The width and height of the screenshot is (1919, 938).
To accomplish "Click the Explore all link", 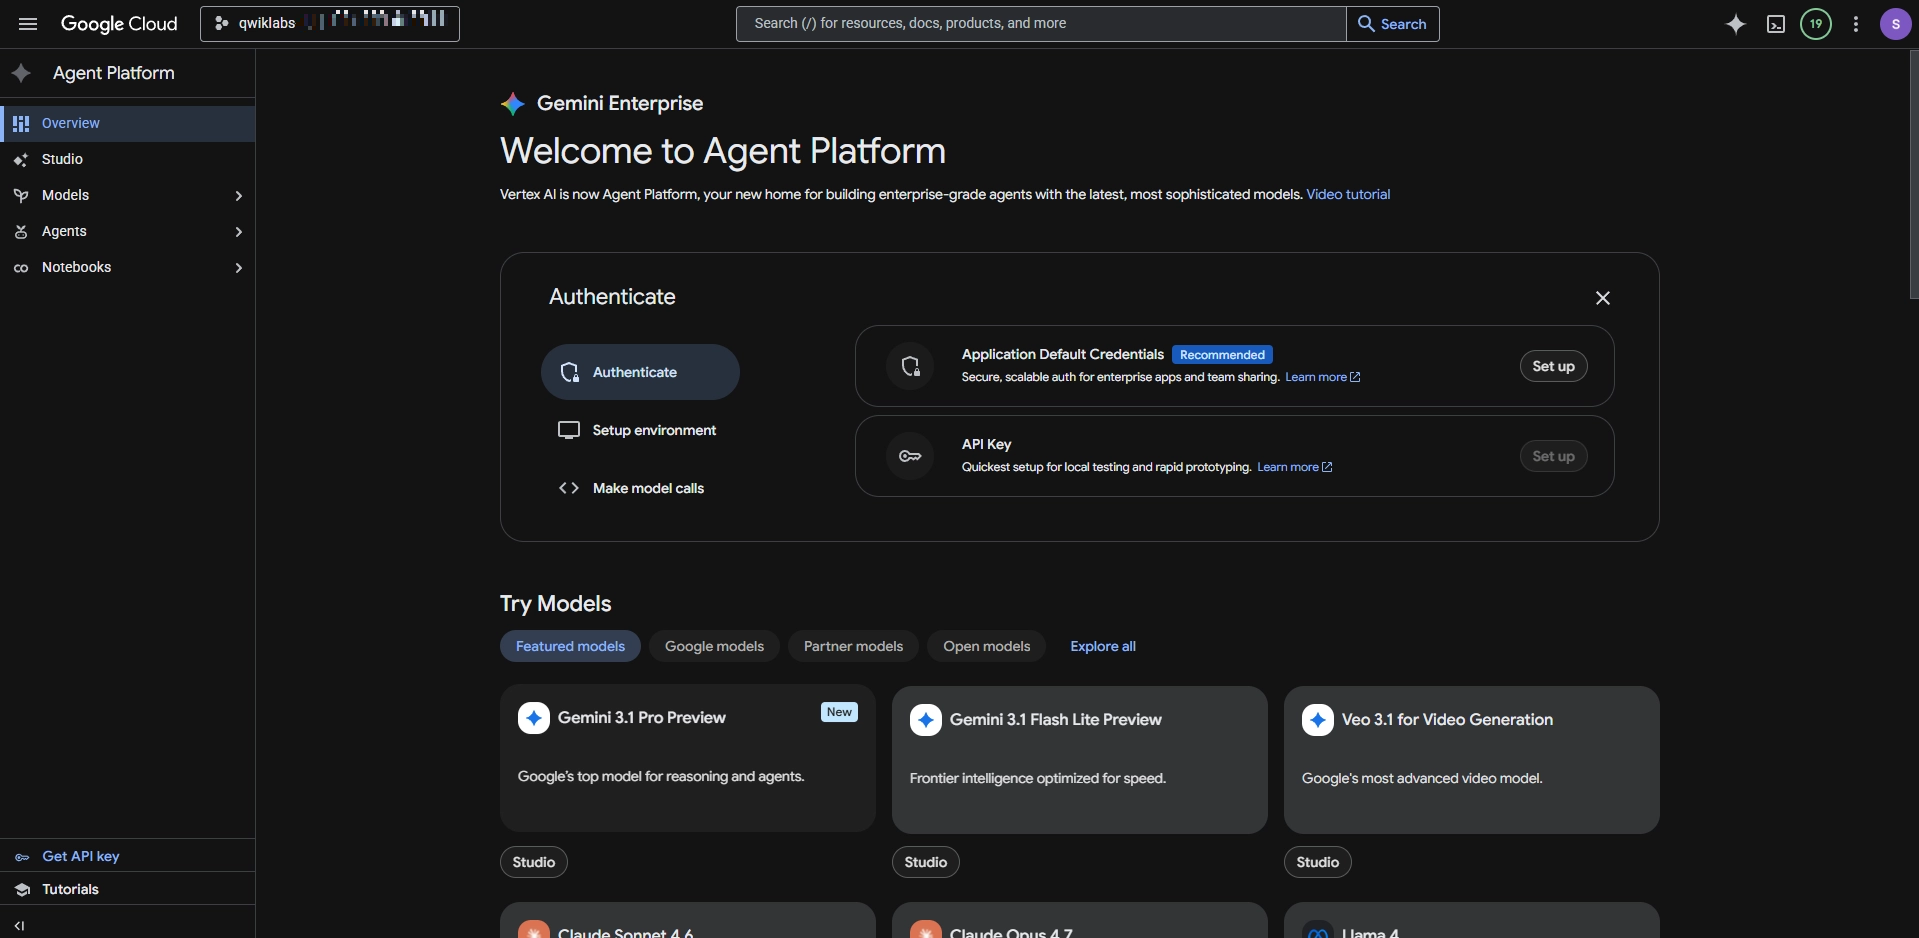I will 1103,646.
